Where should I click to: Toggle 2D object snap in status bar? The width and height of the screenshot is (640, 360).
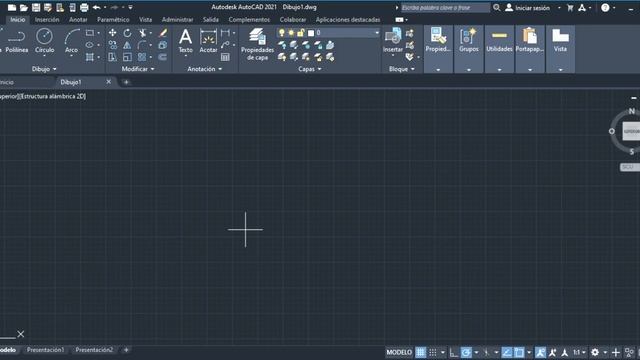tap(519, 352)
